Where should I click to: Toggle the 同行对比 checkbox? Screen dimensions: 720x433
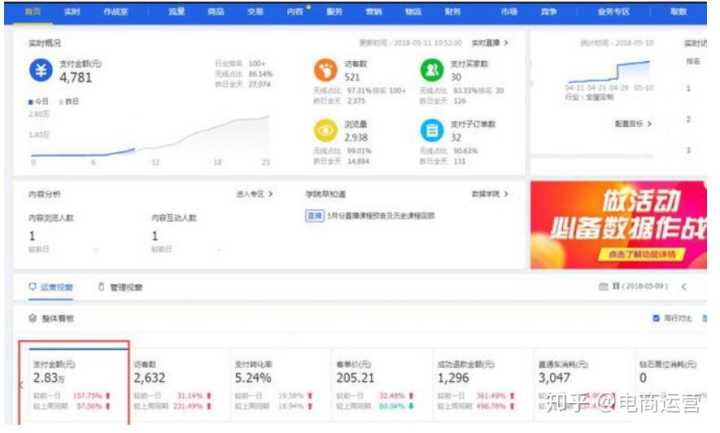(x=656, y=318)
